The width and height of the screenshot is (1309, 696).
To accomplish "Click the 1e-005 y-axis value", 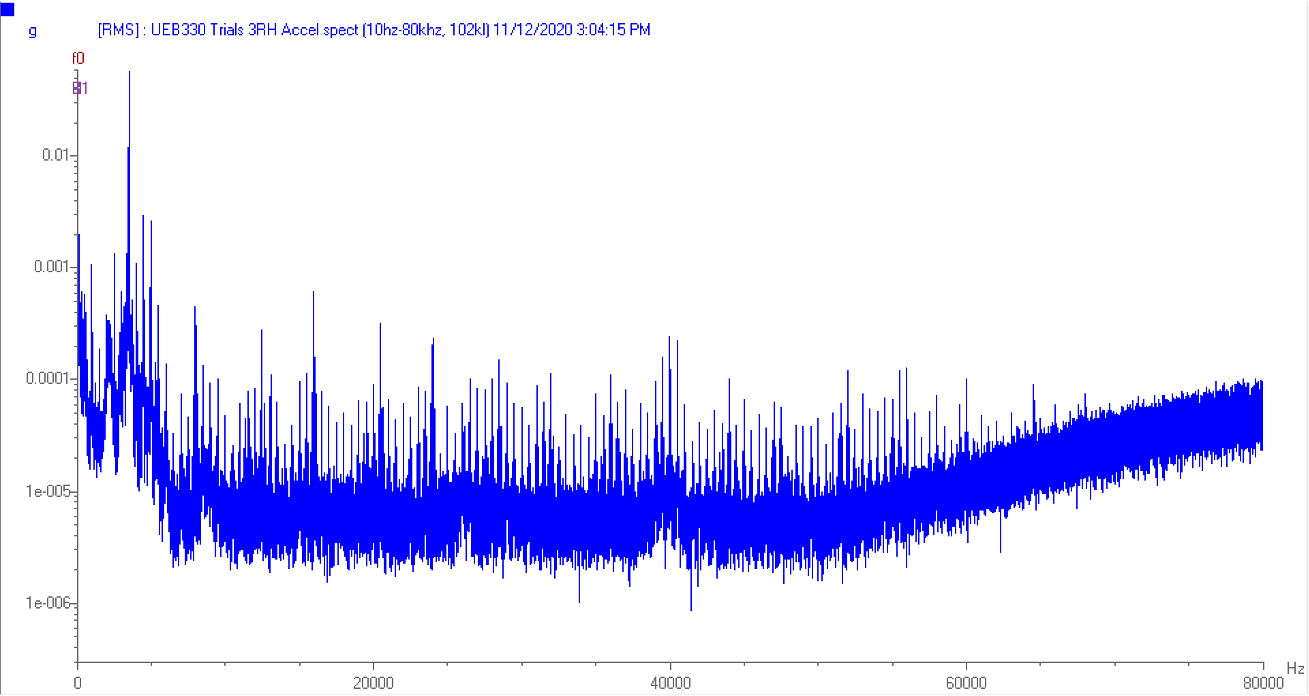I will pos(48,491).
